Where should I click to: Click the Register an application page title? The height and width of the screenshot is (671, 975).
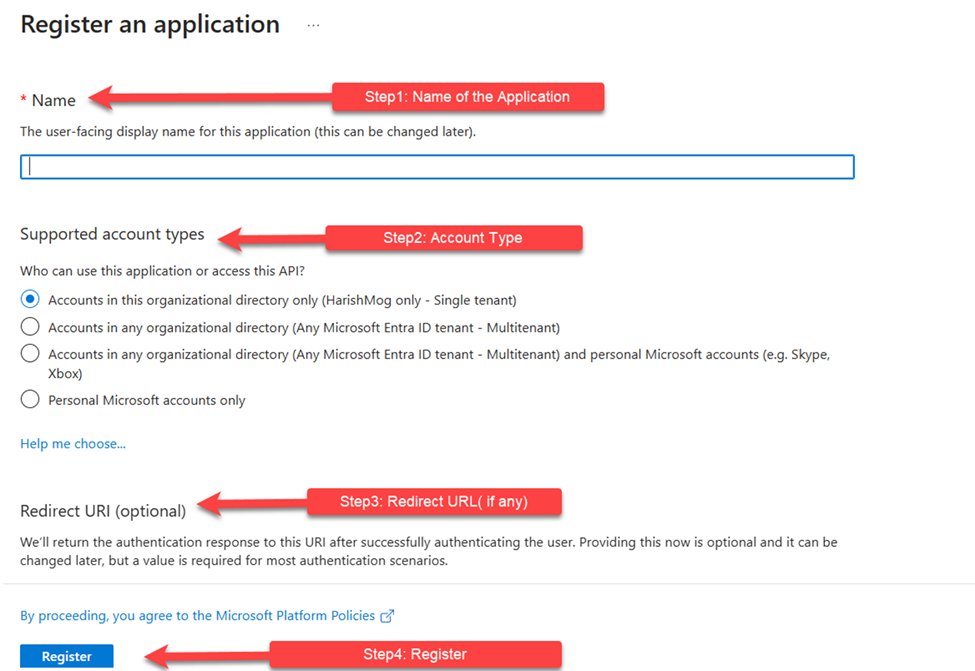pyautogui.click(x=150, y=25)
